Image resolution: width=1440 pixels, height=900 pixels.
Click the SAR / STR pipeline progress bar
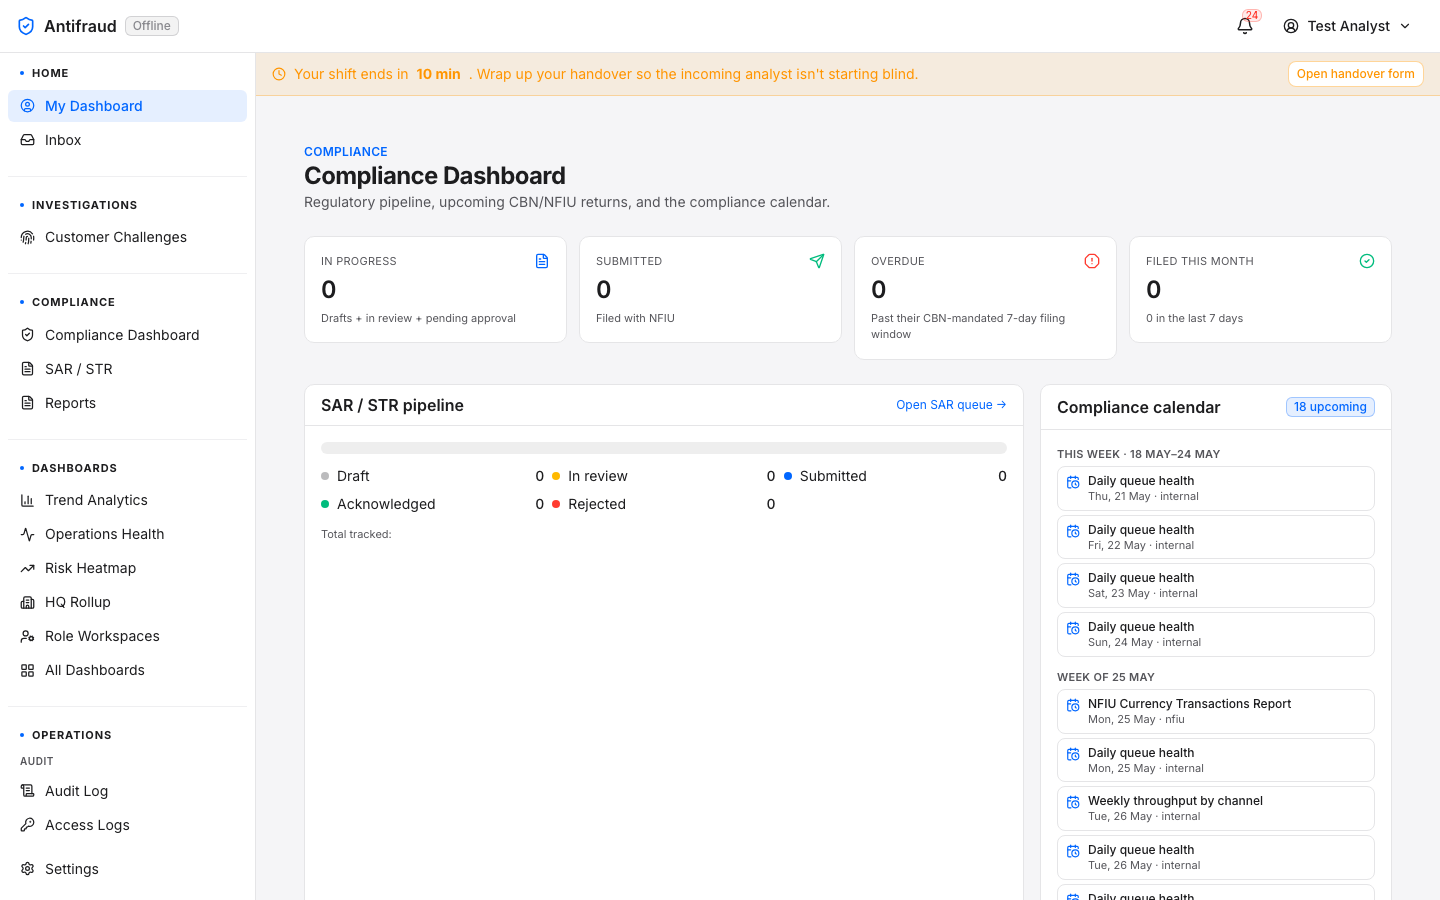coord(664,448)
